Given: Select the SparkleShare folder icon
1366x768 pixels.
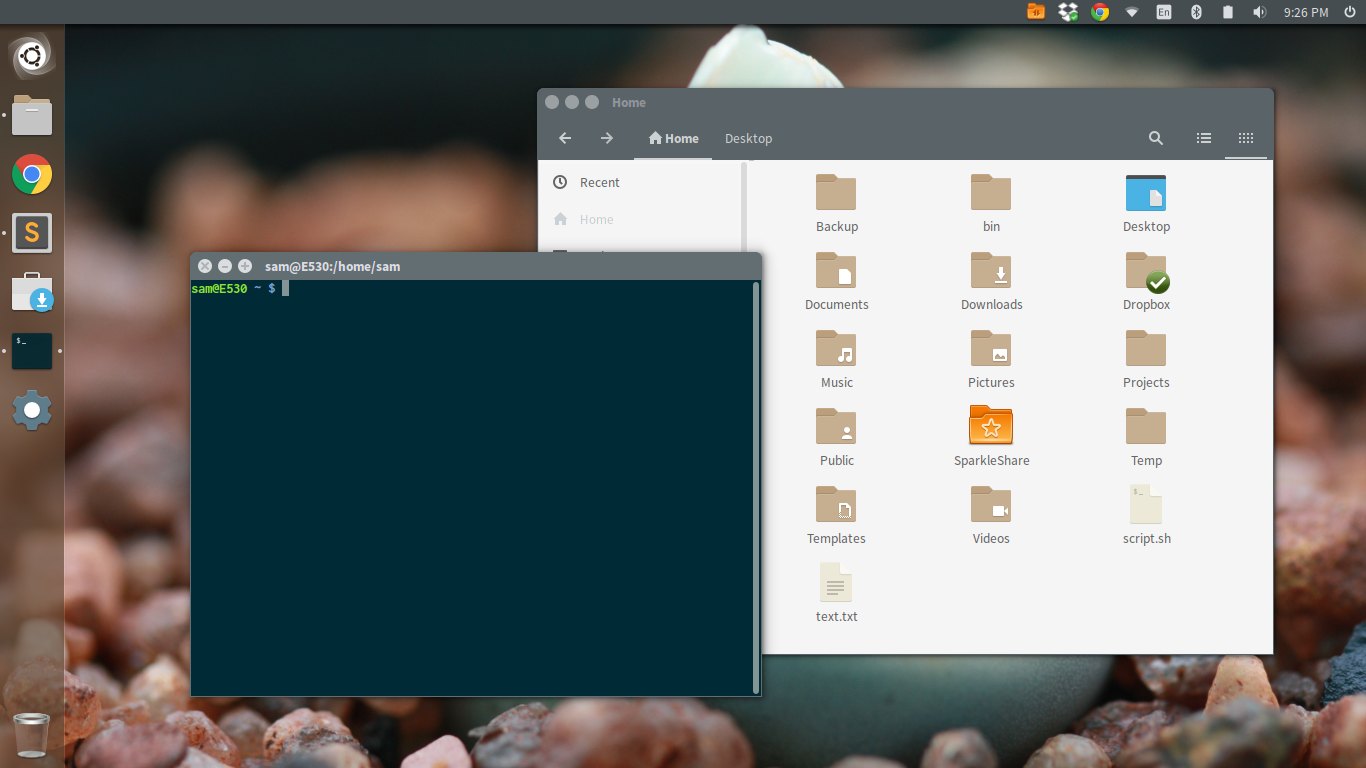Looking at the screenshot, I should point(991,426).
